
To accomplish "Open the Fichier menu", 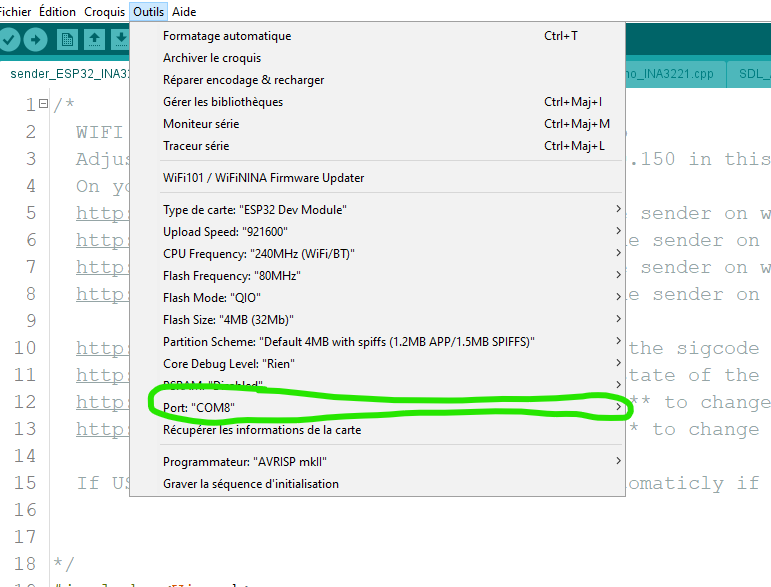I will [15, 11].
